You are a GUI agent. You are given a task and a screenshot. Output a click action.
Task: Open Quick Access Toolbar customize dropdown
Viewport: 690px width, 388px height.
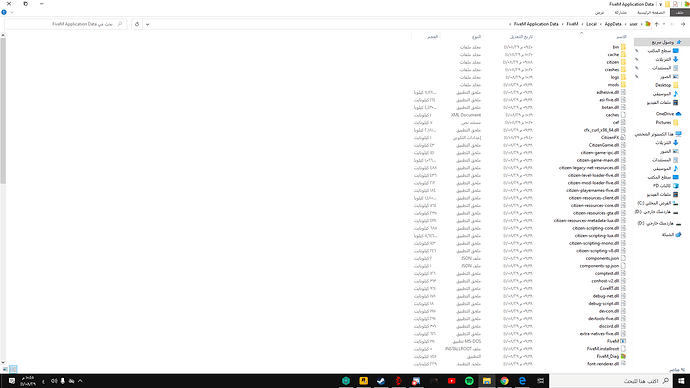pos(661,4)
